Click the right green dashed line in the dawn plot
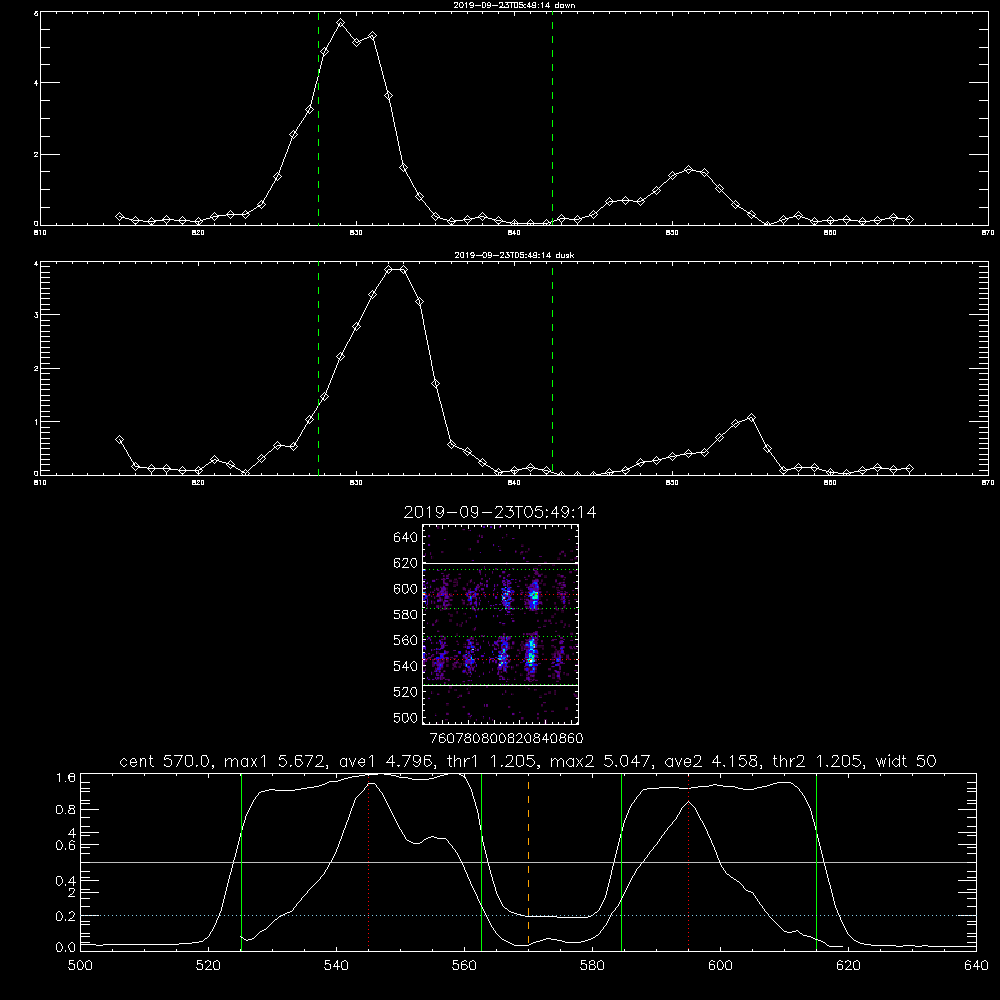1000x1000 pixels. 552,118
